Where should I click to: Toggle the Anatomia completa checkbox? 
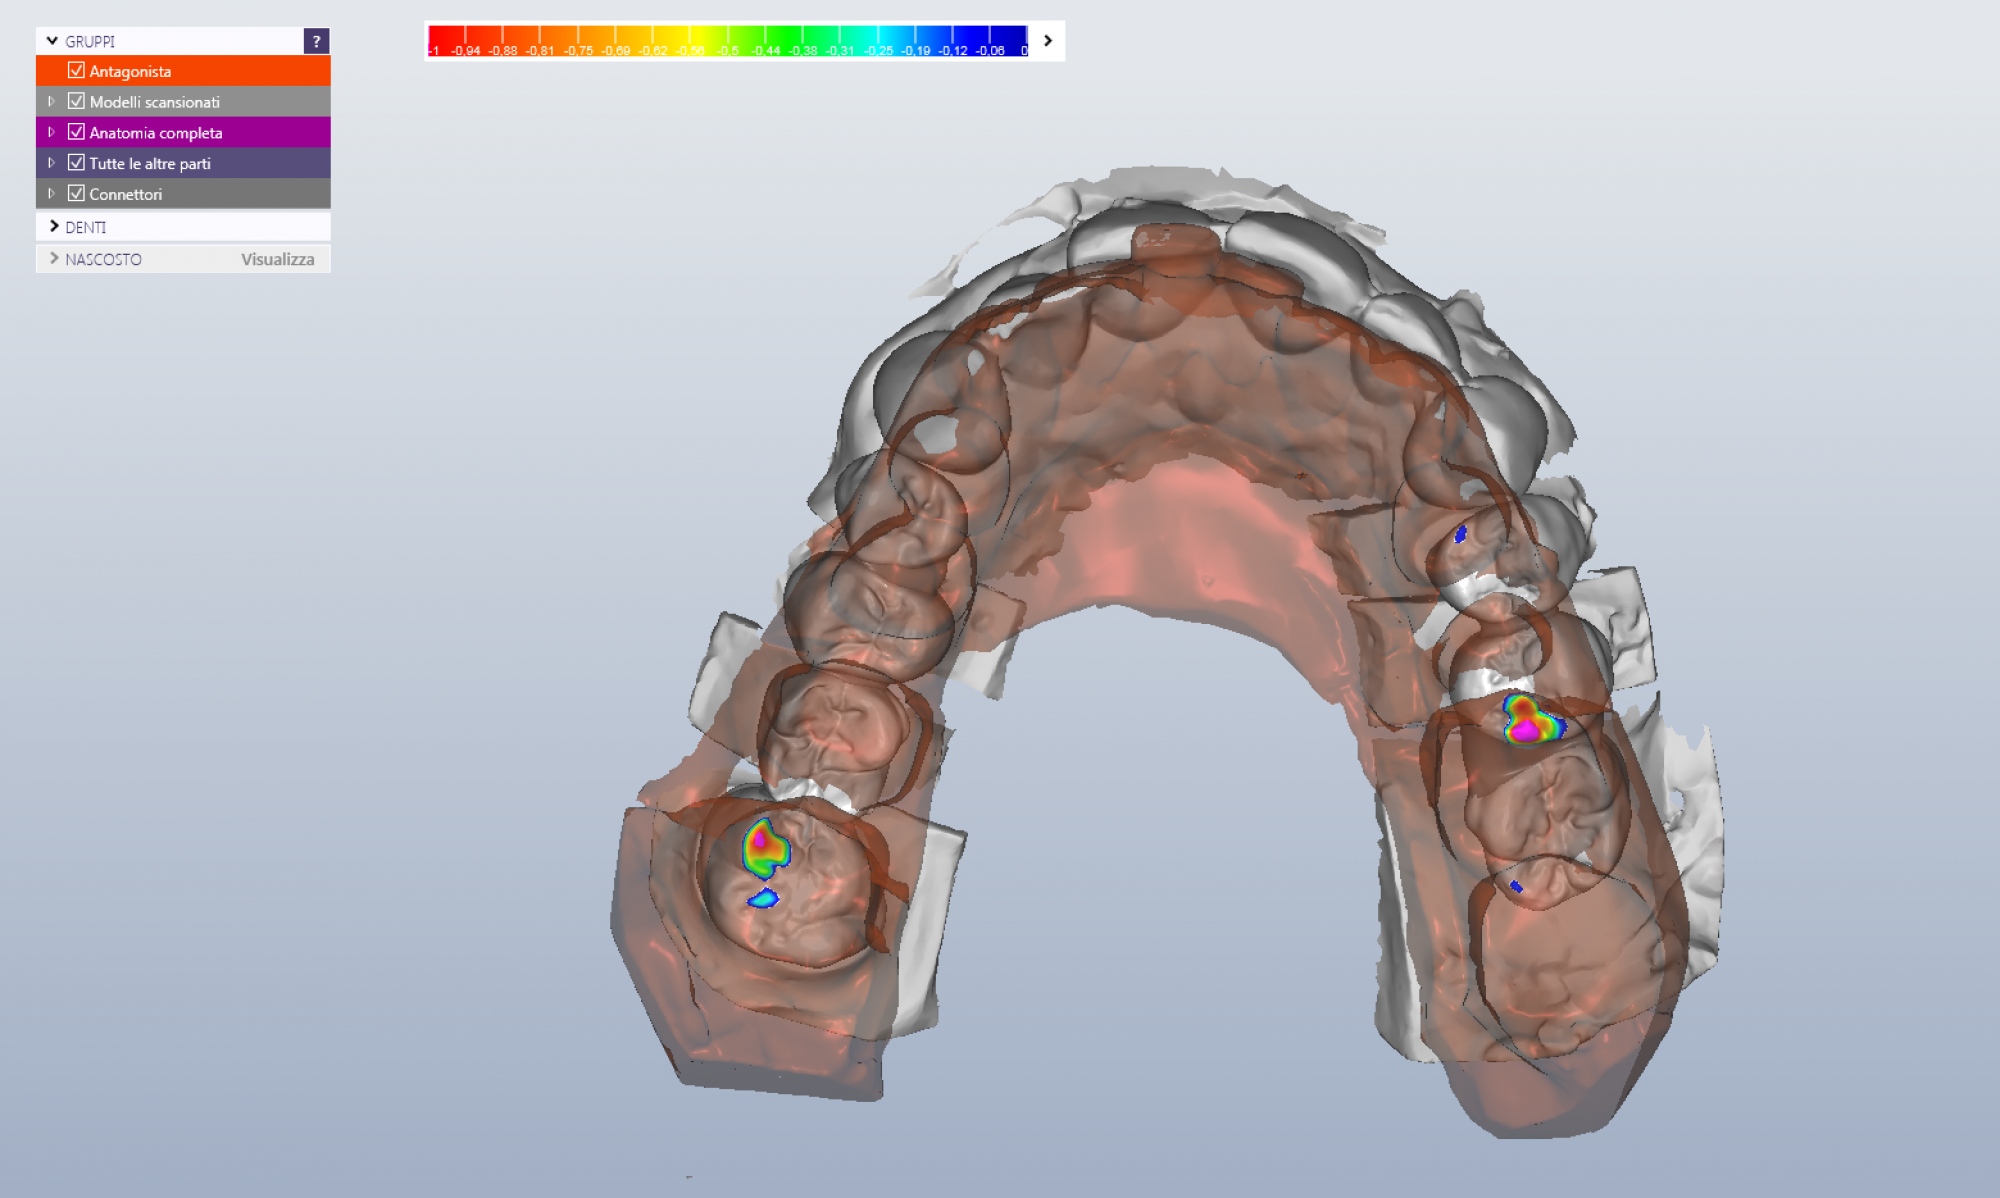coord(76,132)
